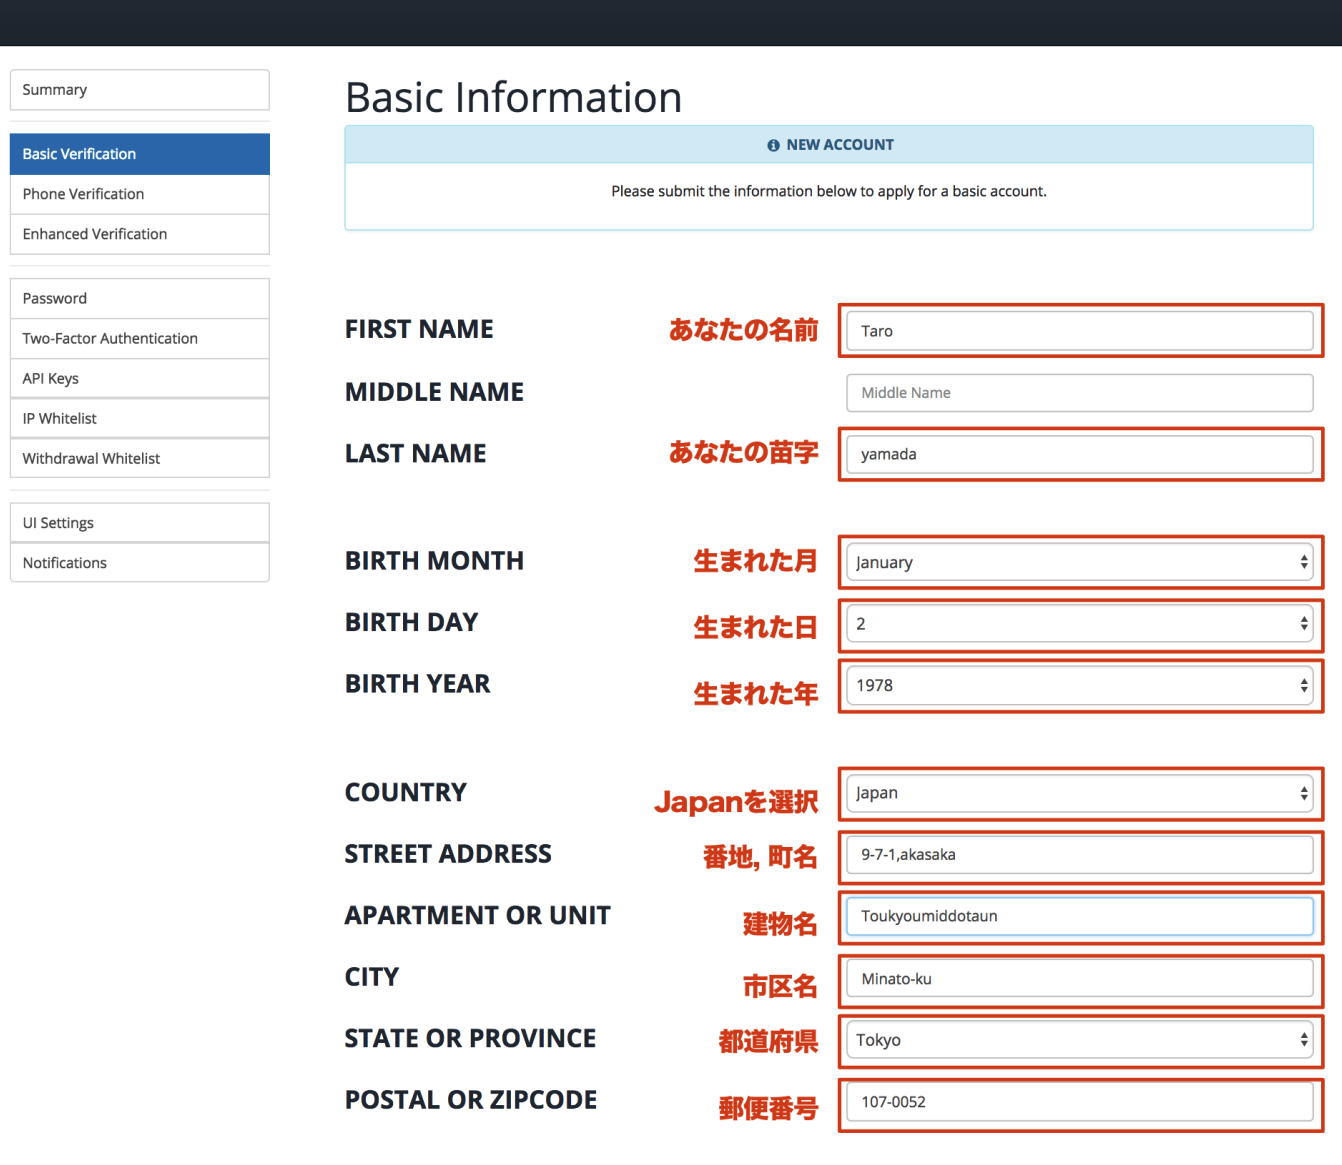Go to API Keys

(x=139, y=378)
